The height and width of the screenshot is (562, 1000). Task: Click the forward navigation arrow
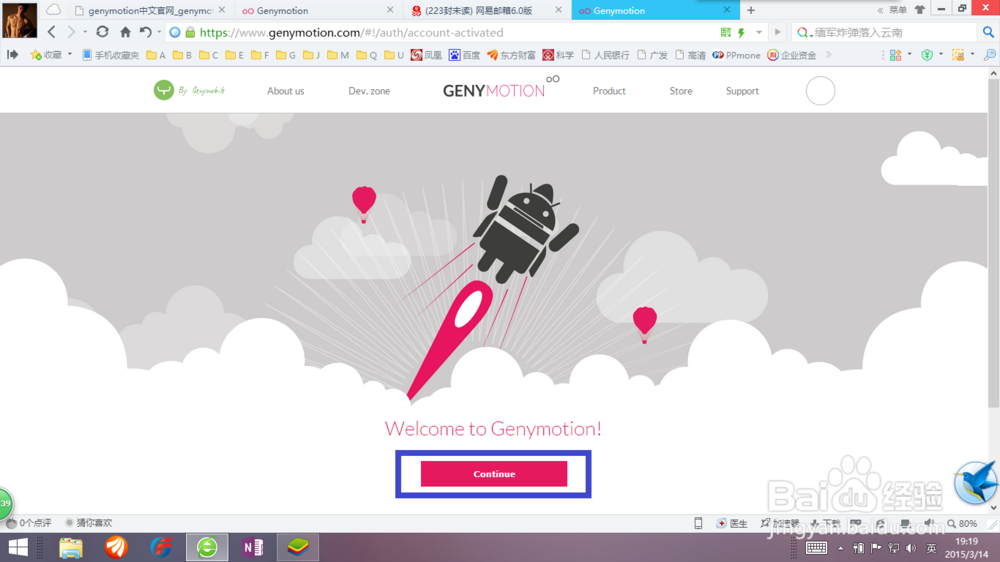(x=71, y=32)
